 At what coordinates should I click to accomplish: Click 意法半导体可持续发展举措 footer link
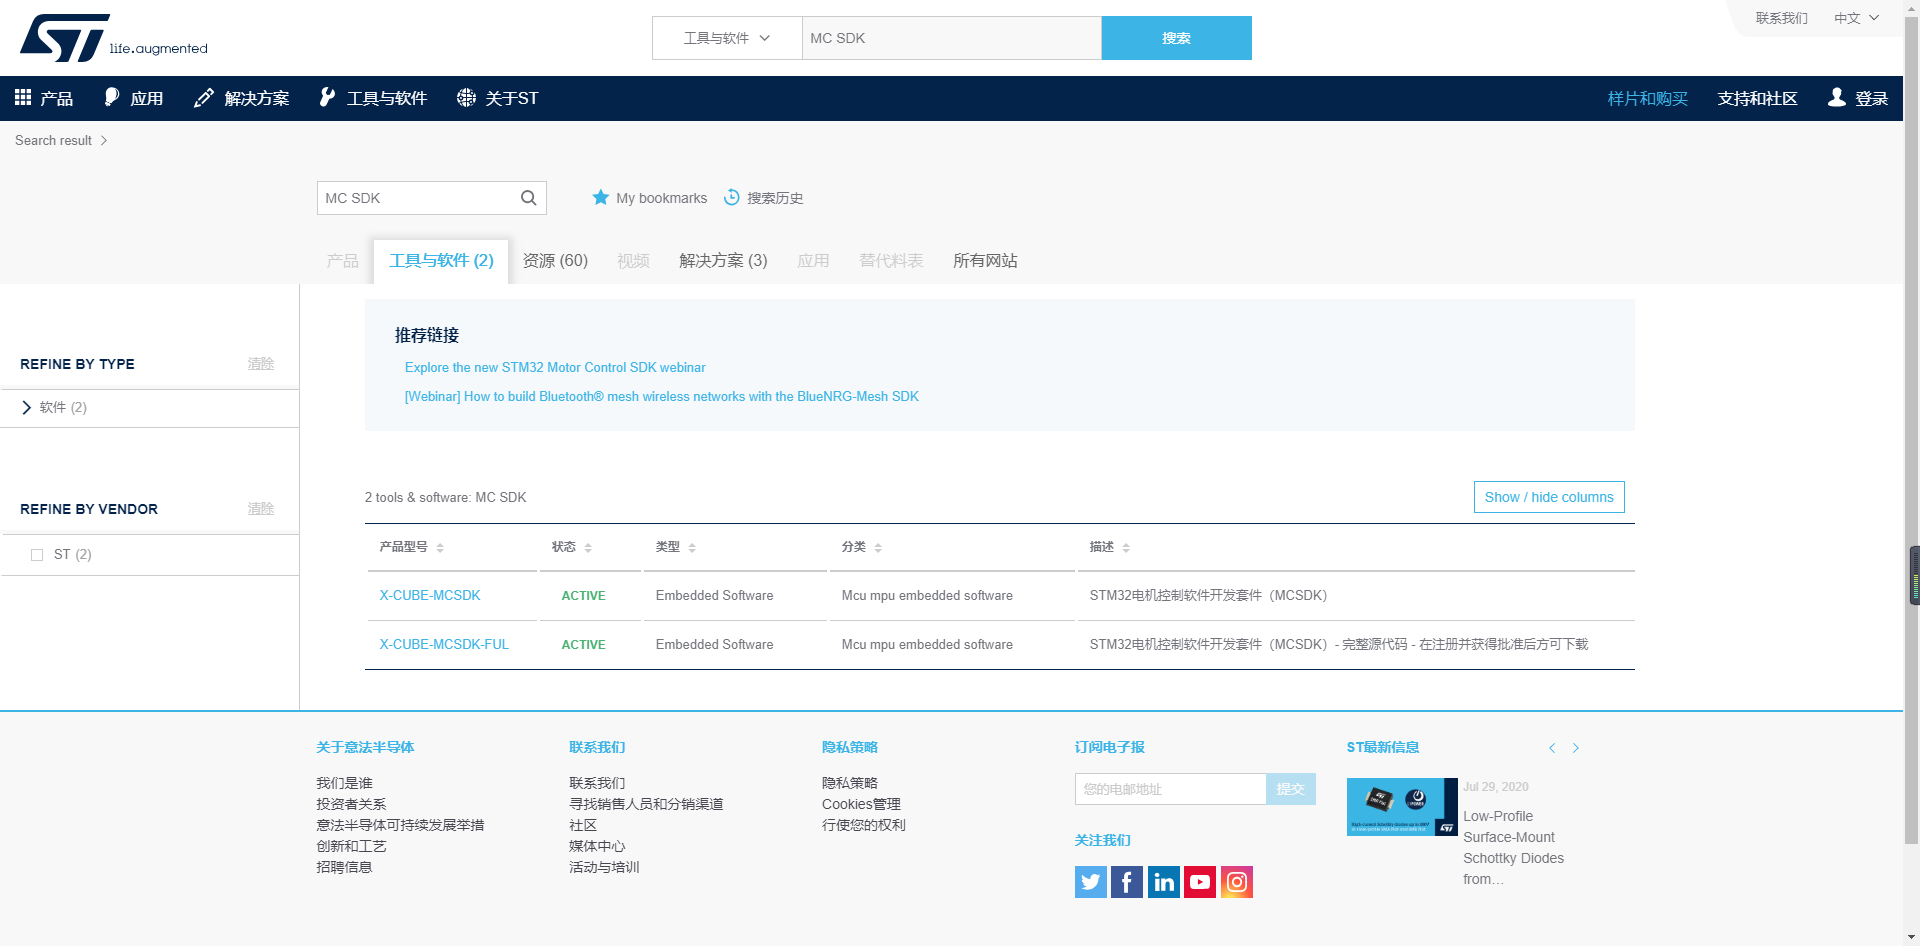click(x=400, y=825)
